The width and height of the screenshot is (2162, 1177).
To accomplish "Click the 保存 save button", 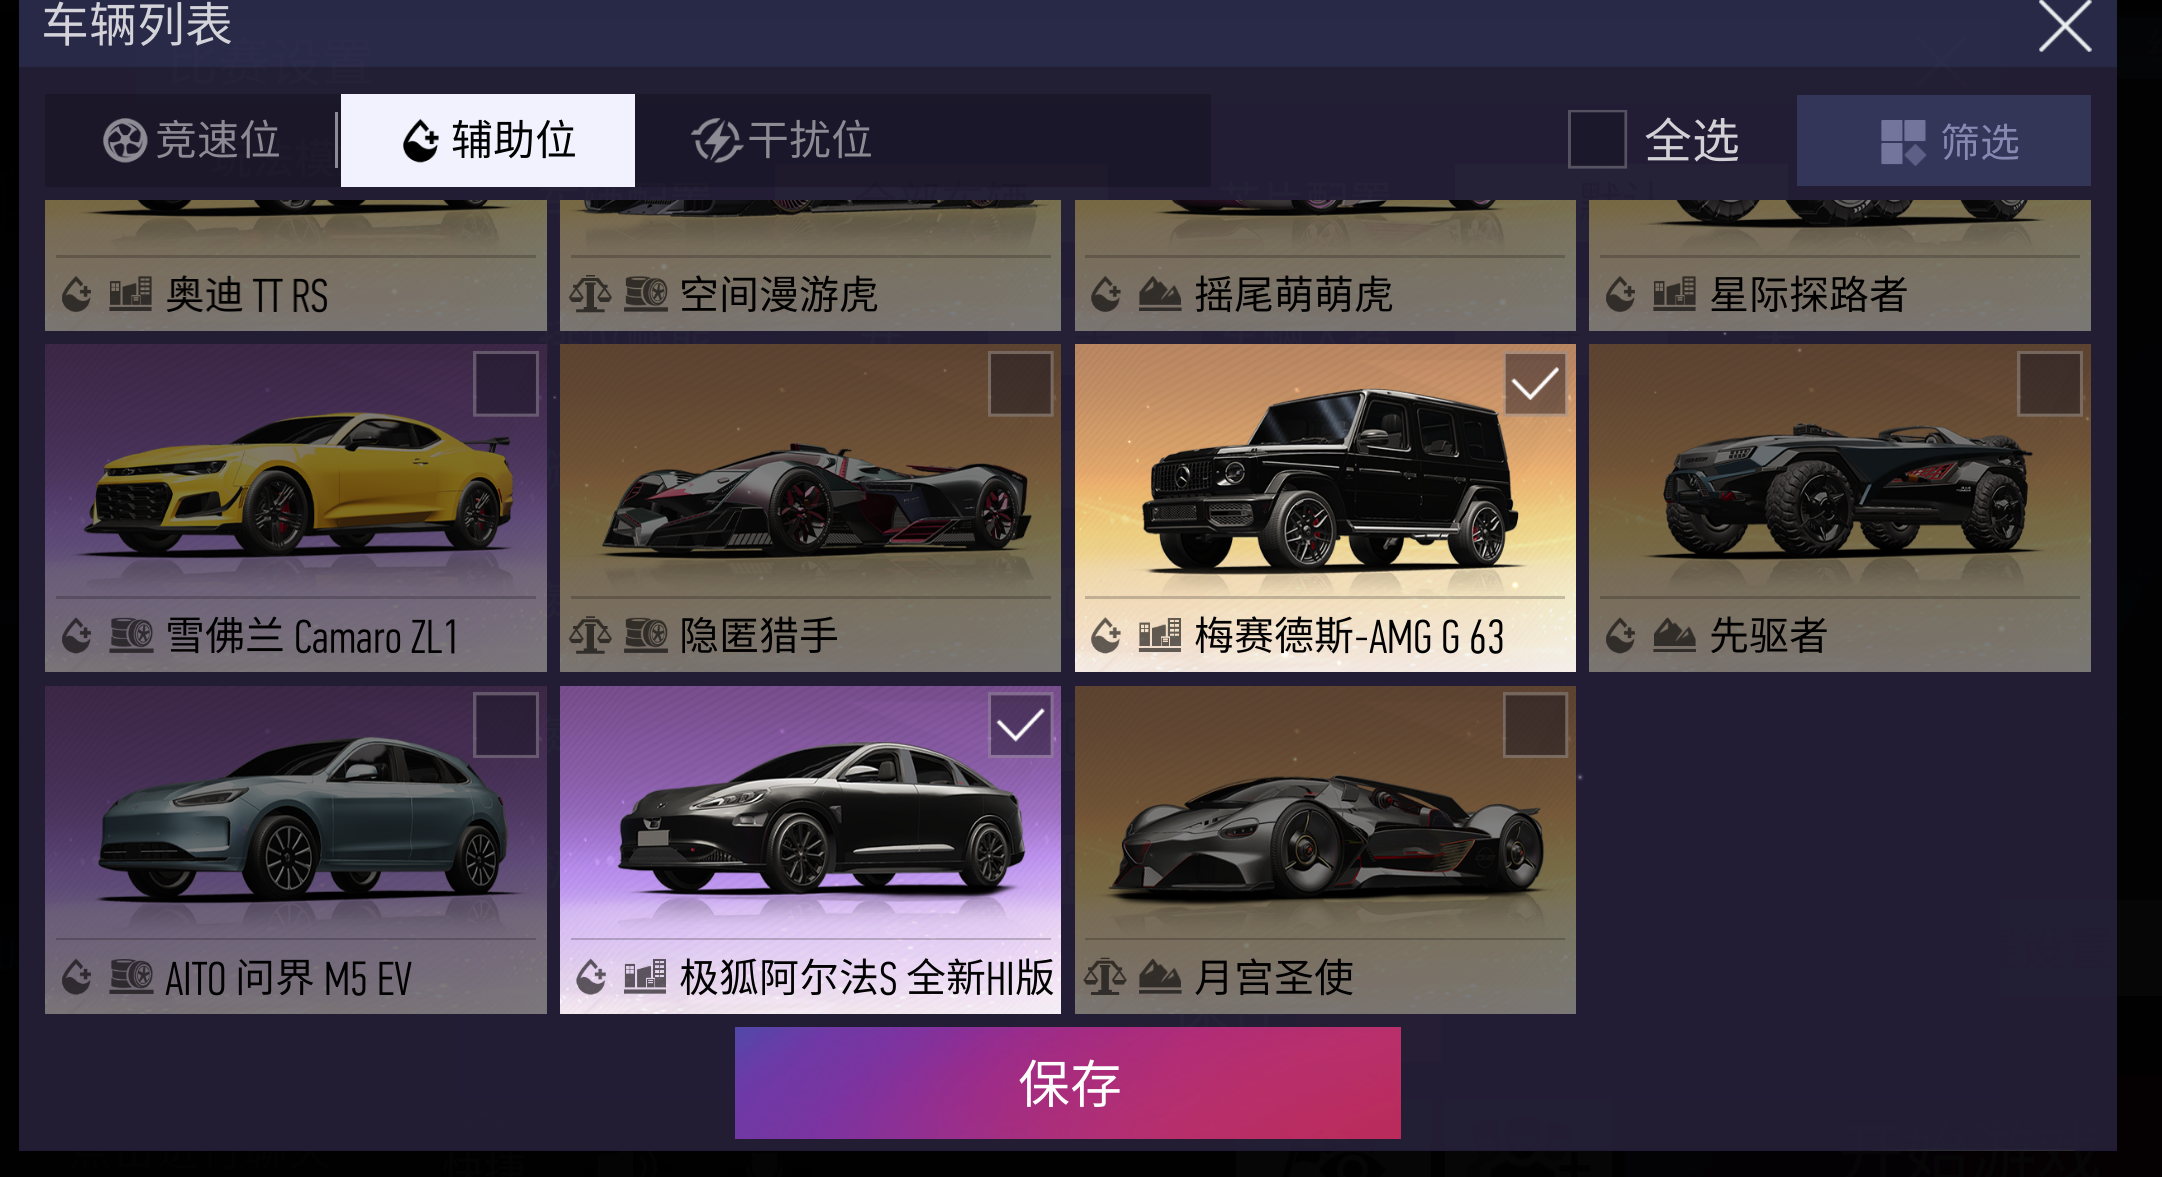I will (1068, 1083).
